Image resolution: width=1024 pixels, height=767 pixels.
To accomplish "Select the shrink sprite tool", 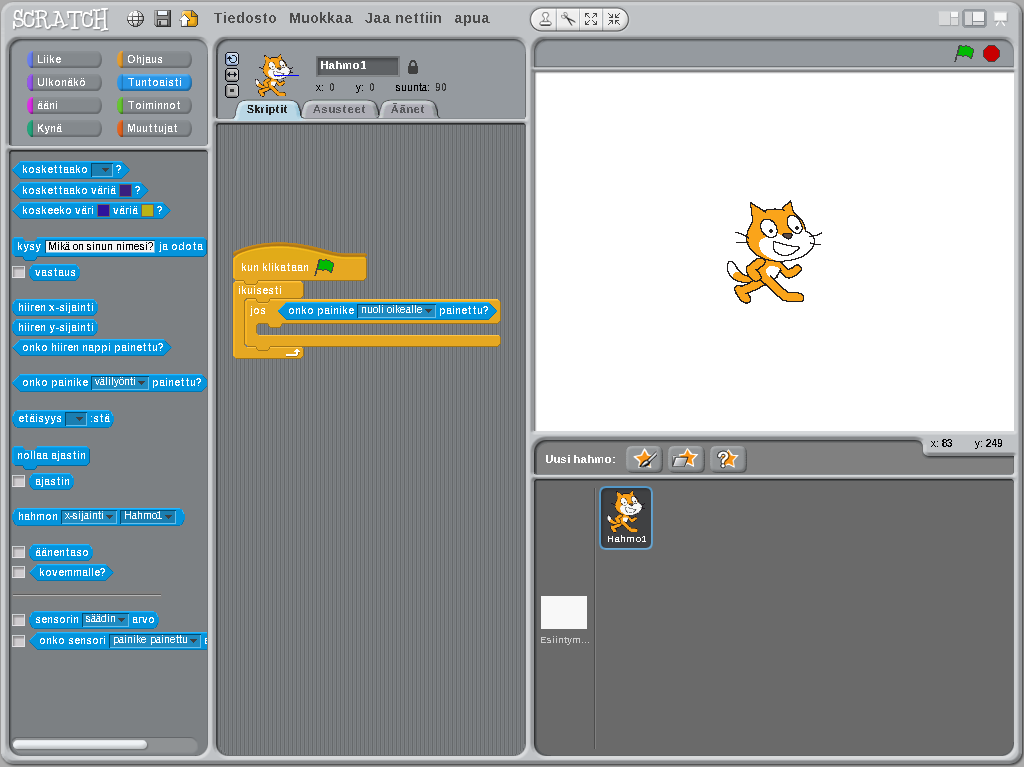I will coord(614,20).
